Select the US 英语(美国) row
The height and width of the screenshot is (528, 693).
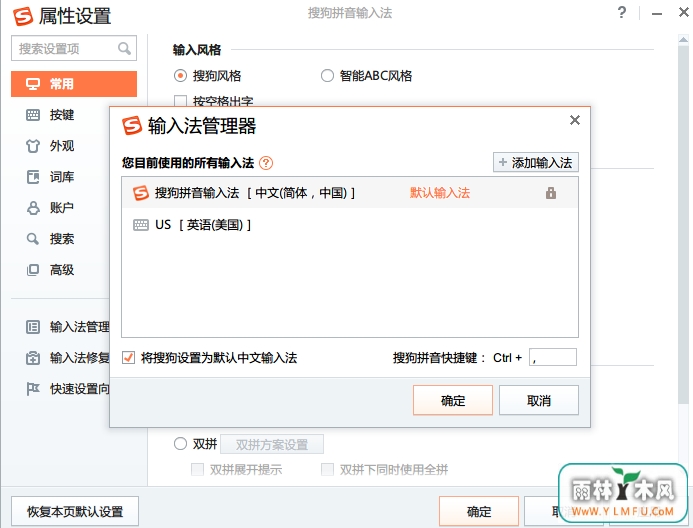[350, 225]
